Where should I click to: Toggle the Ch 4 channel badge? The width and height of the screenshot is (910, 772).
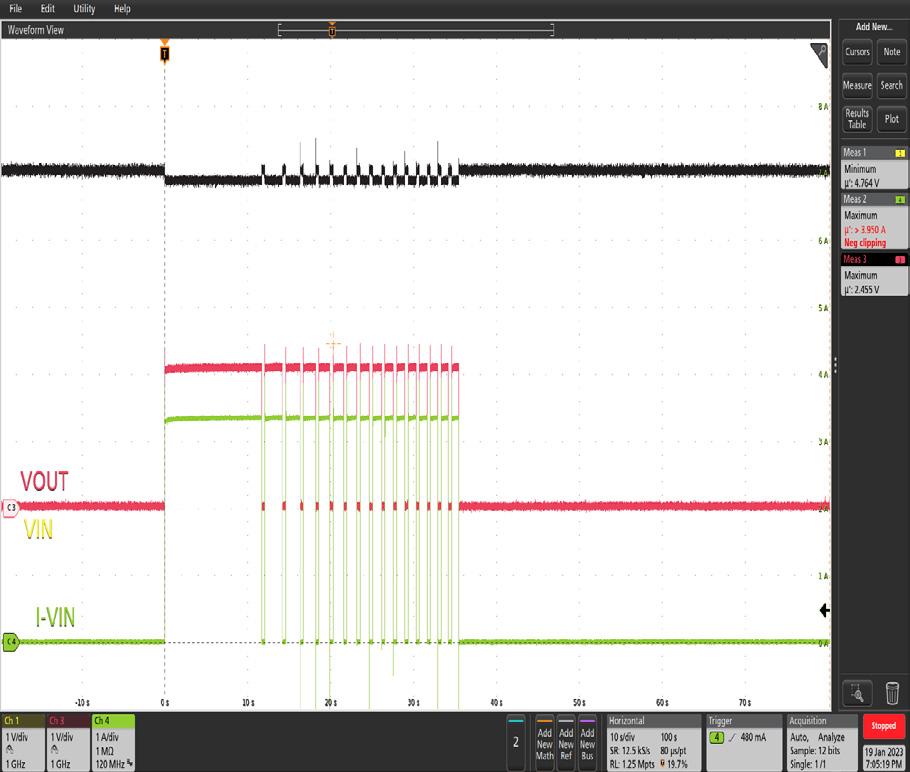(112, 742)
